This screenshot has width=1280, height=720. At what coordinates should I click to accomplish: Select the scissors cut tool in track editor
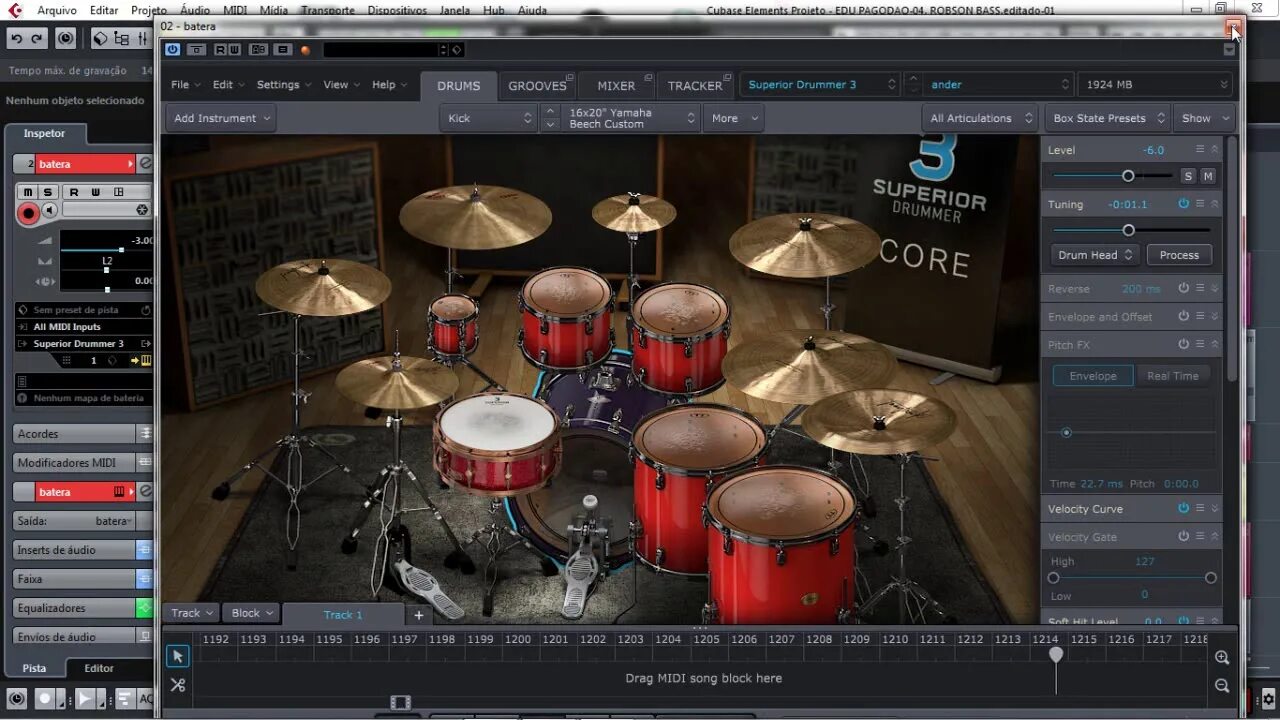click(x=177, y=685)
